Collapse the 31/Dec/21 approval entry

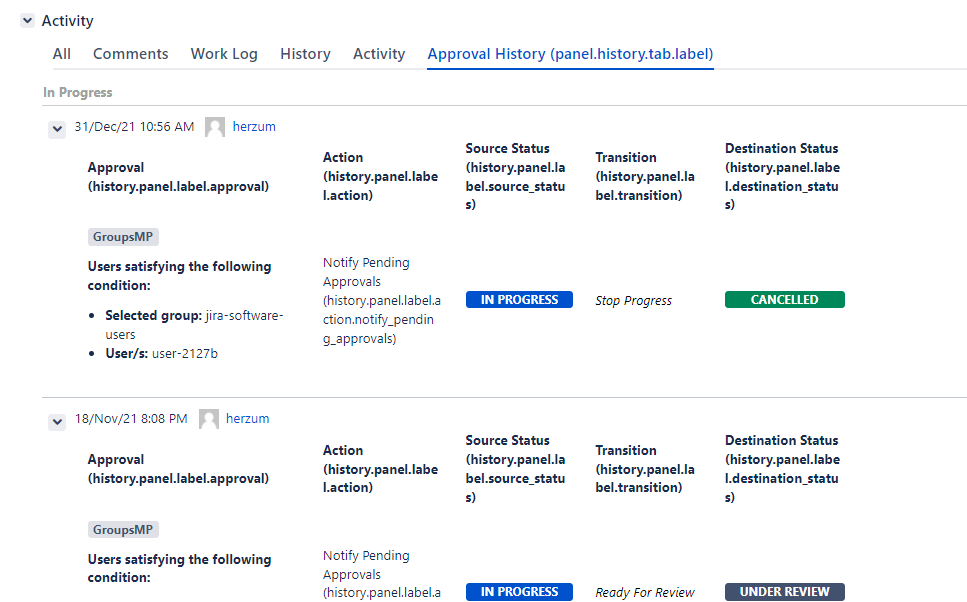[57, 128]
